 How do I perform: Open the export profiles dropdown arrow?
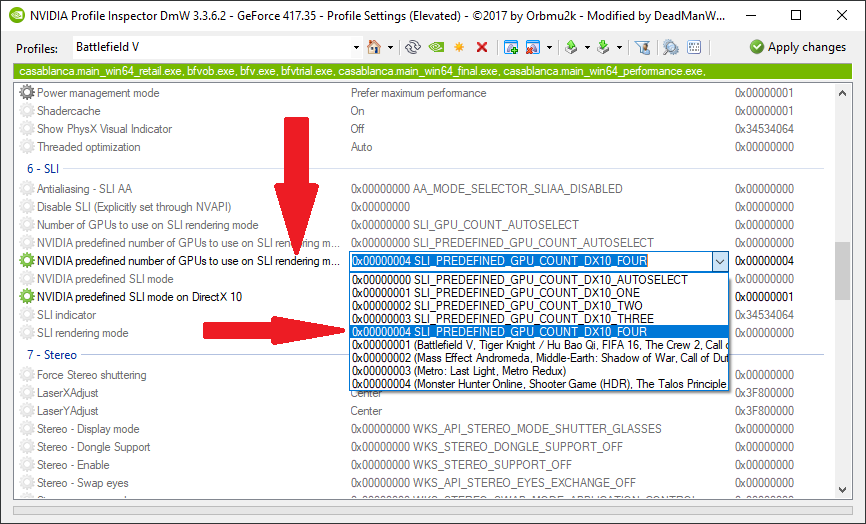[587, 47]
